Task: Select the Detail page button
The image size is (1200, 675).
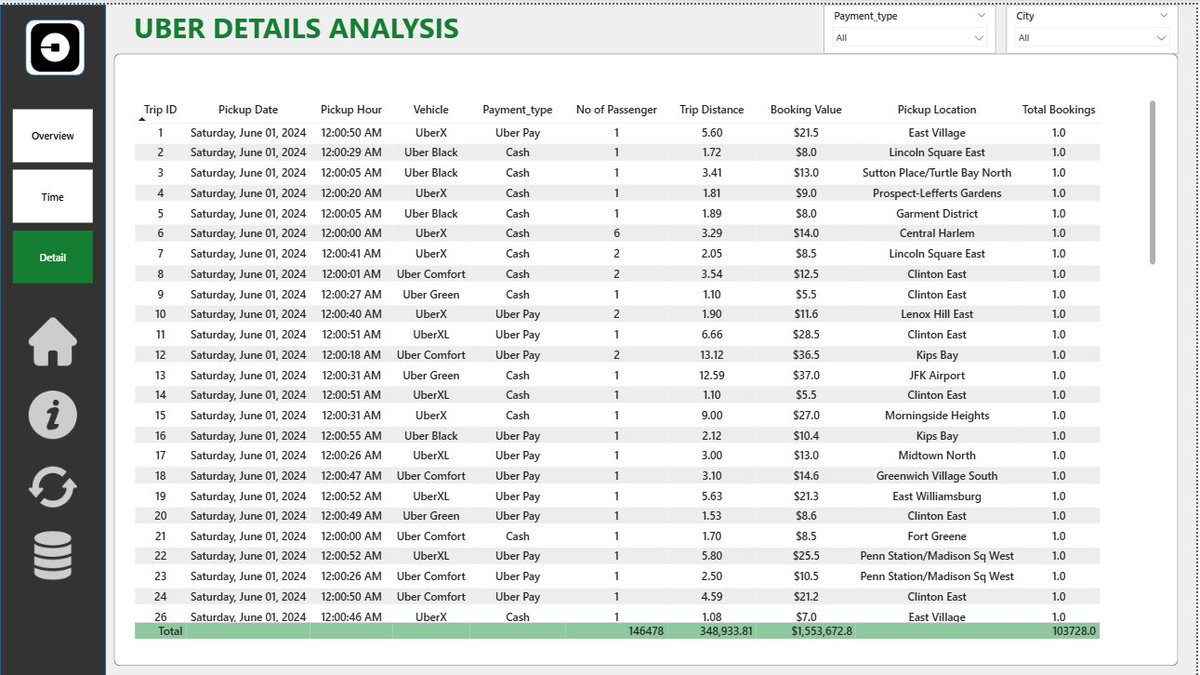Action: [x=53, y=257]
